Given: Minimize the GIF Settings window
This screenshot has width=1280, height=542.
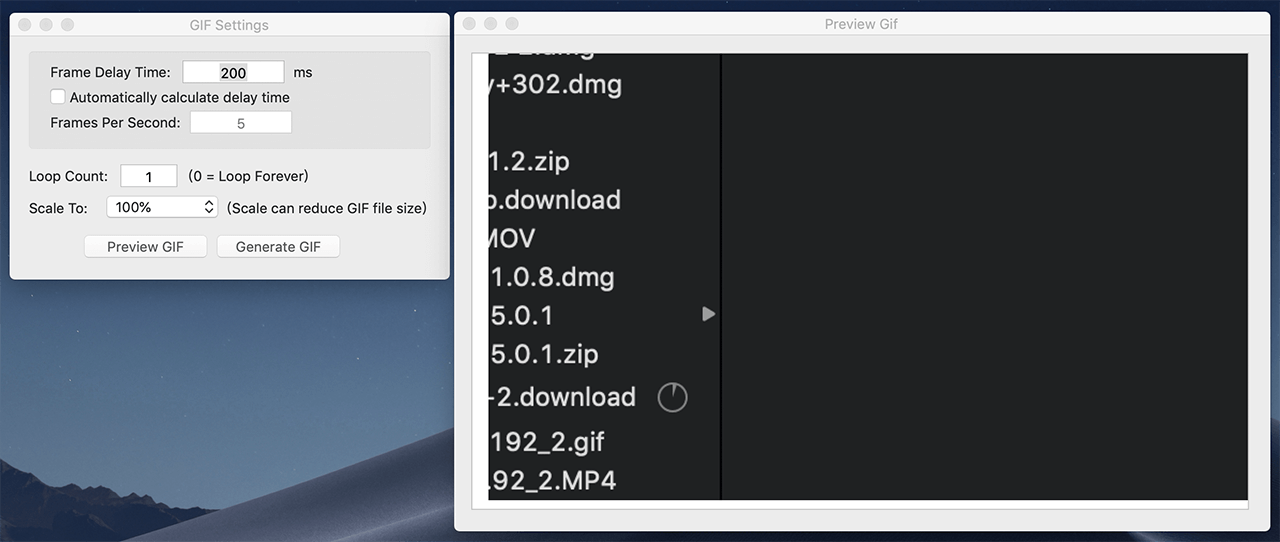Looking at the screenshot, I should click(46, 24).
